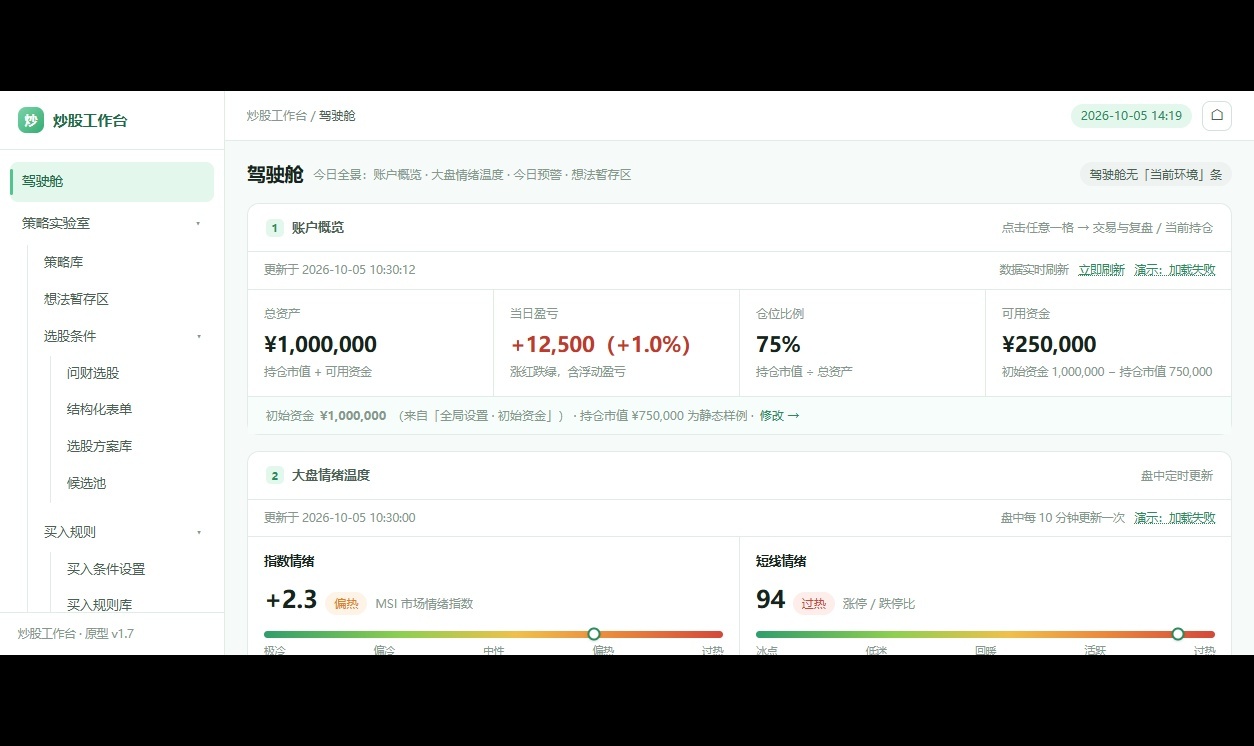Viewport: 1254px width, 746px height.
Task: Select 驾驶舱 in the sidebar
Action: (112, 182)
